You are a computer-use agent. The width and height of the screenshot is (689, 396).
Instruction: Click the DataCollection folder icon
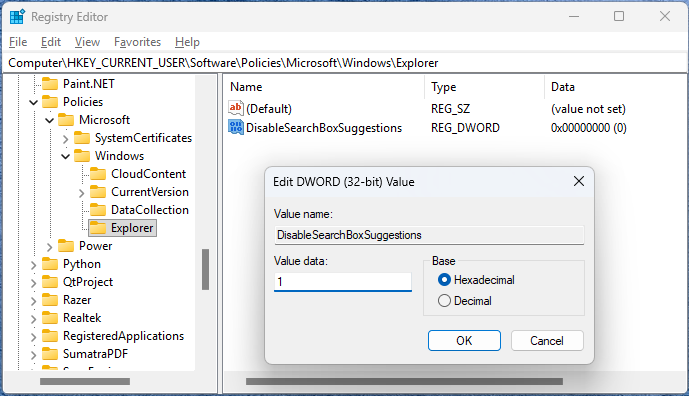[98, 210]
